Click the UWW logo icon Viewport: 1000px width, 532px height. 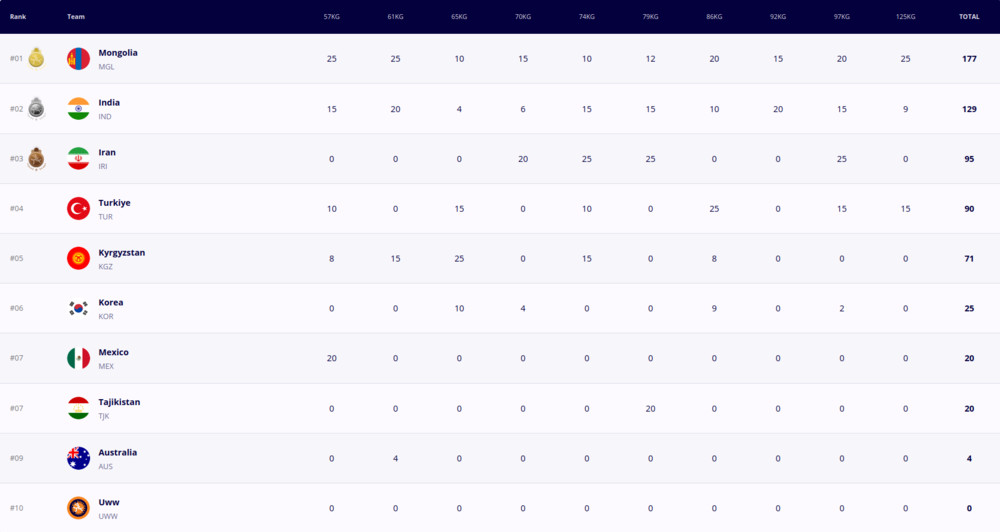click(78, 508)
